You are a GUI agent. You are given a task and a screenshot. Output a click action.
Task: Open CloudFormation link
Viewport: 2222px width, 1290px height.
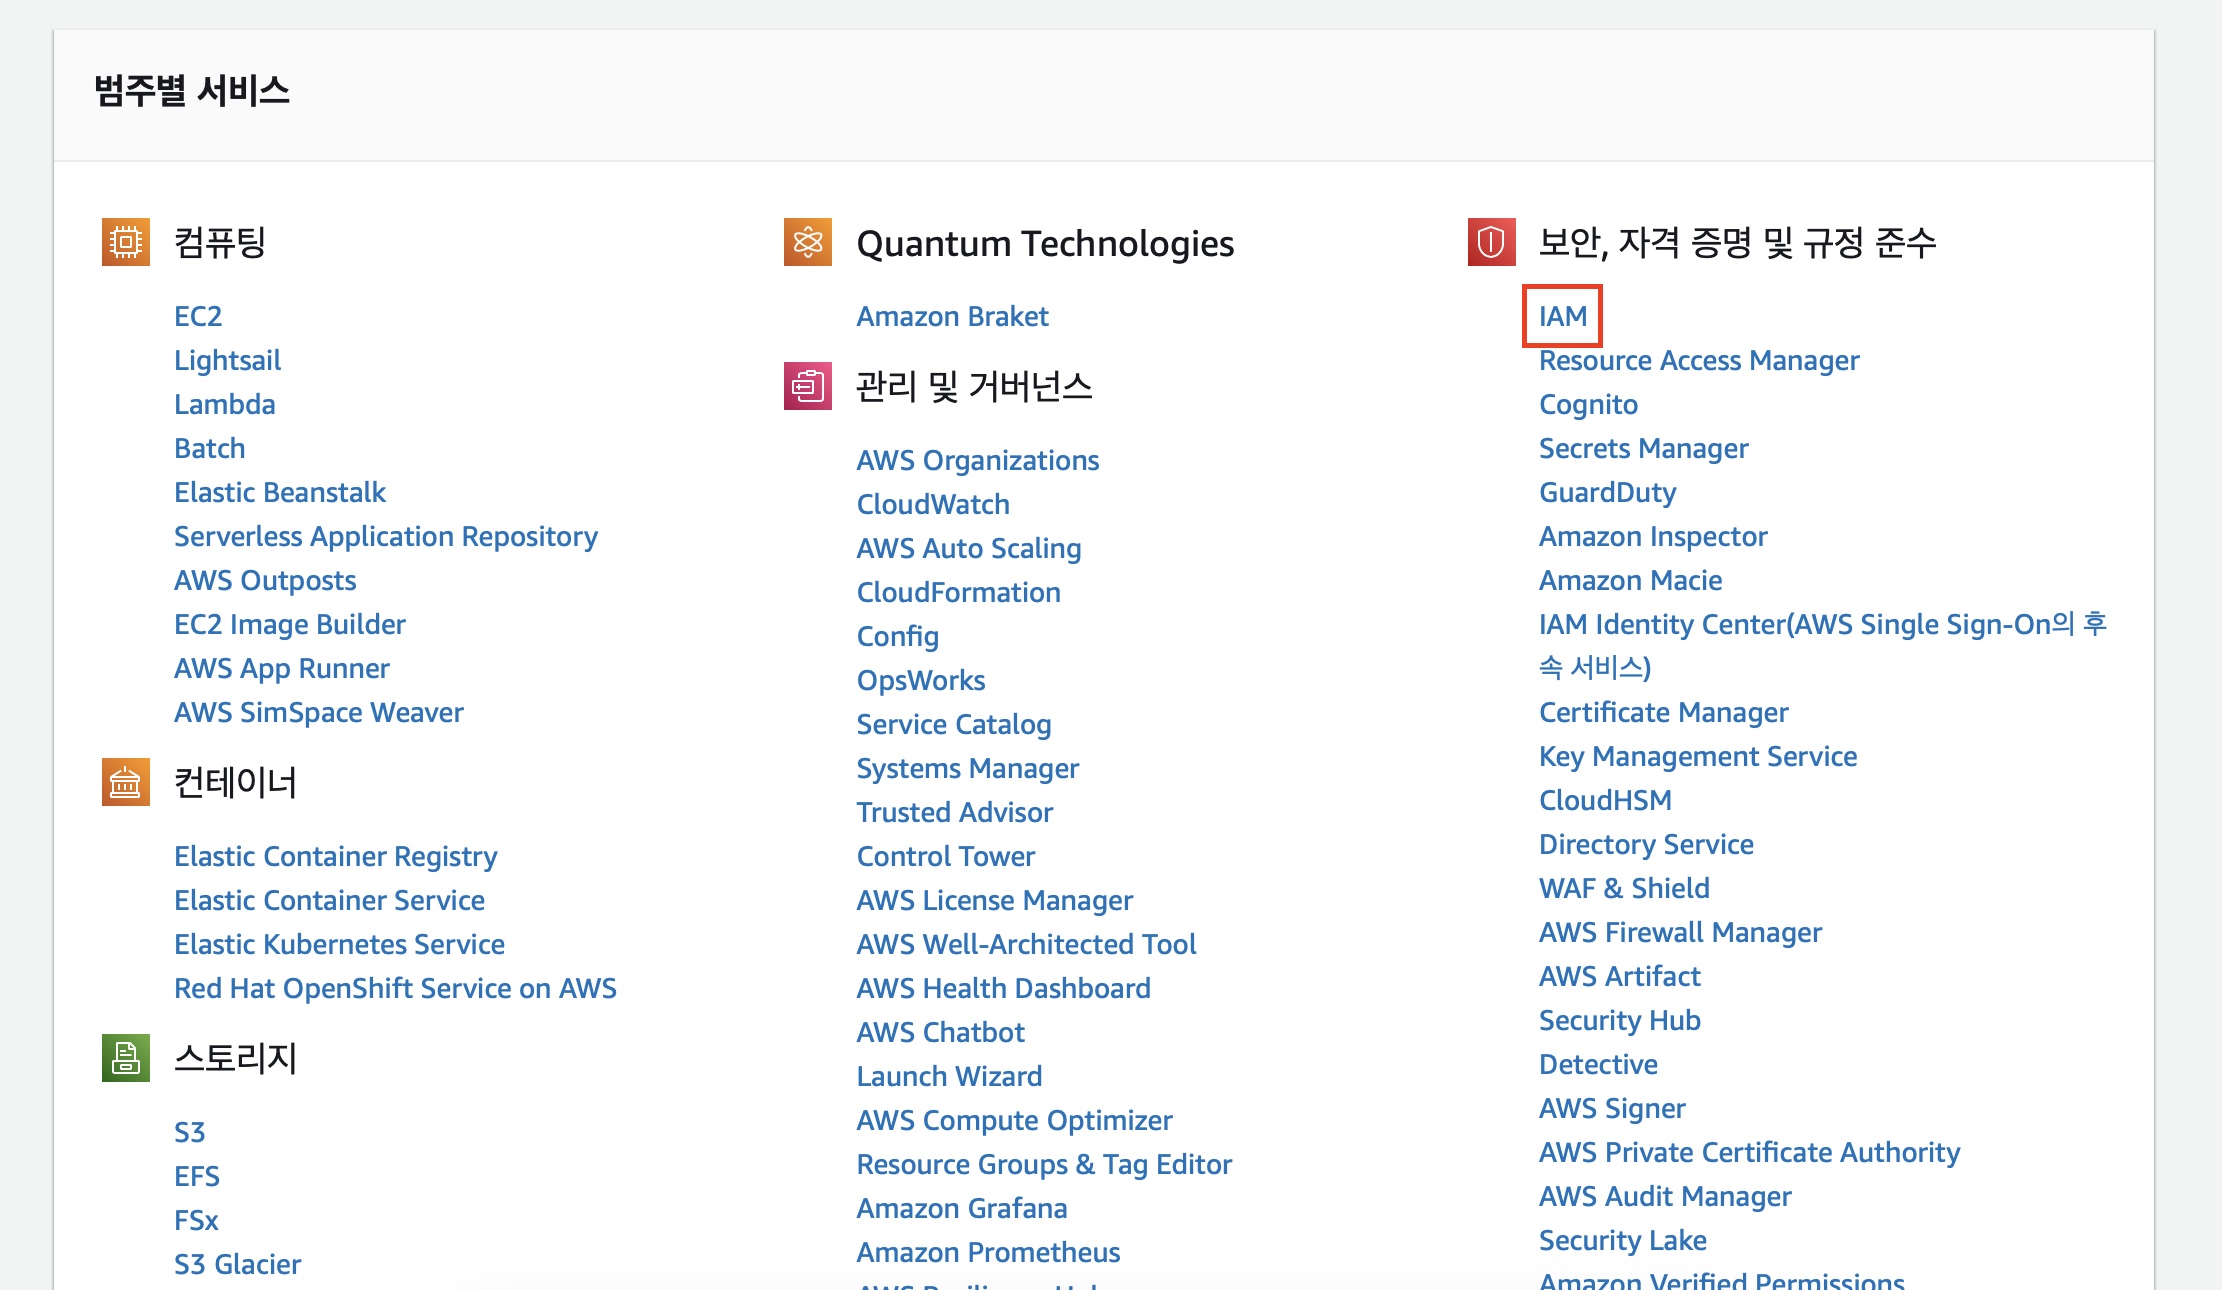tap(959, 592)
